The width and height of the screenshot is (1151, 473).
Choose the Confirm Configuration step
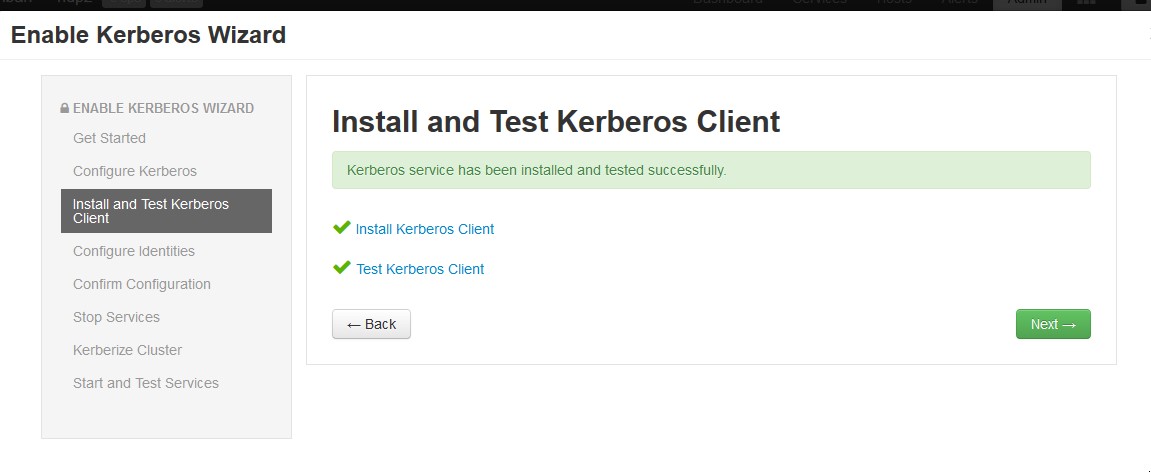[x=142, y=284]
